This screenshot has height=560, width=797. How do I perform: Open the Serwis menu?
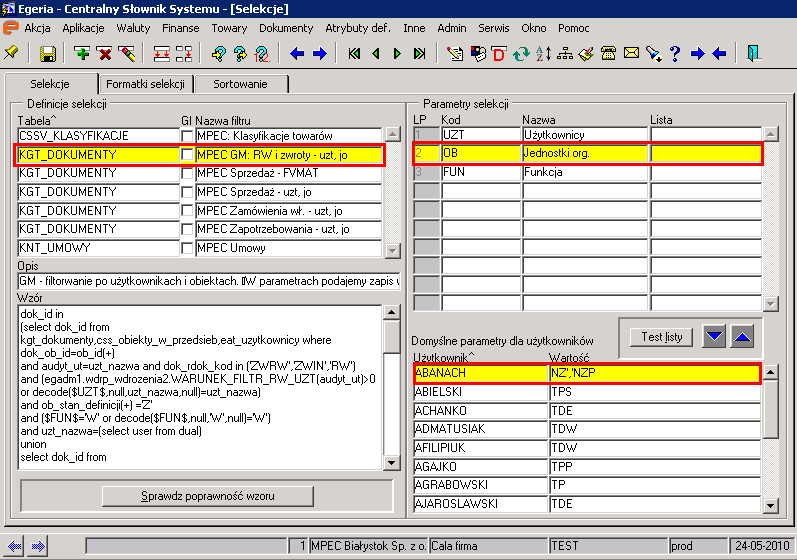[494, 28]
